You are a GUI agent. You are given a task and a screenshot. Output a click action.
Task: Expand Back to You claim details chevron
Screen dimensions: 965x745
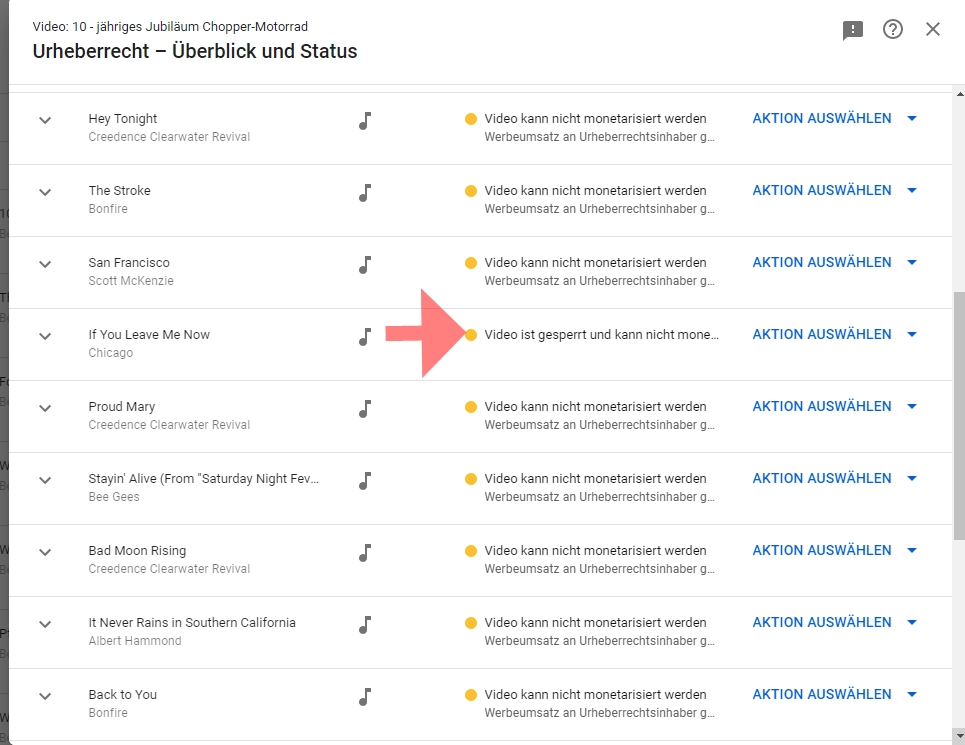pos(45,696)
